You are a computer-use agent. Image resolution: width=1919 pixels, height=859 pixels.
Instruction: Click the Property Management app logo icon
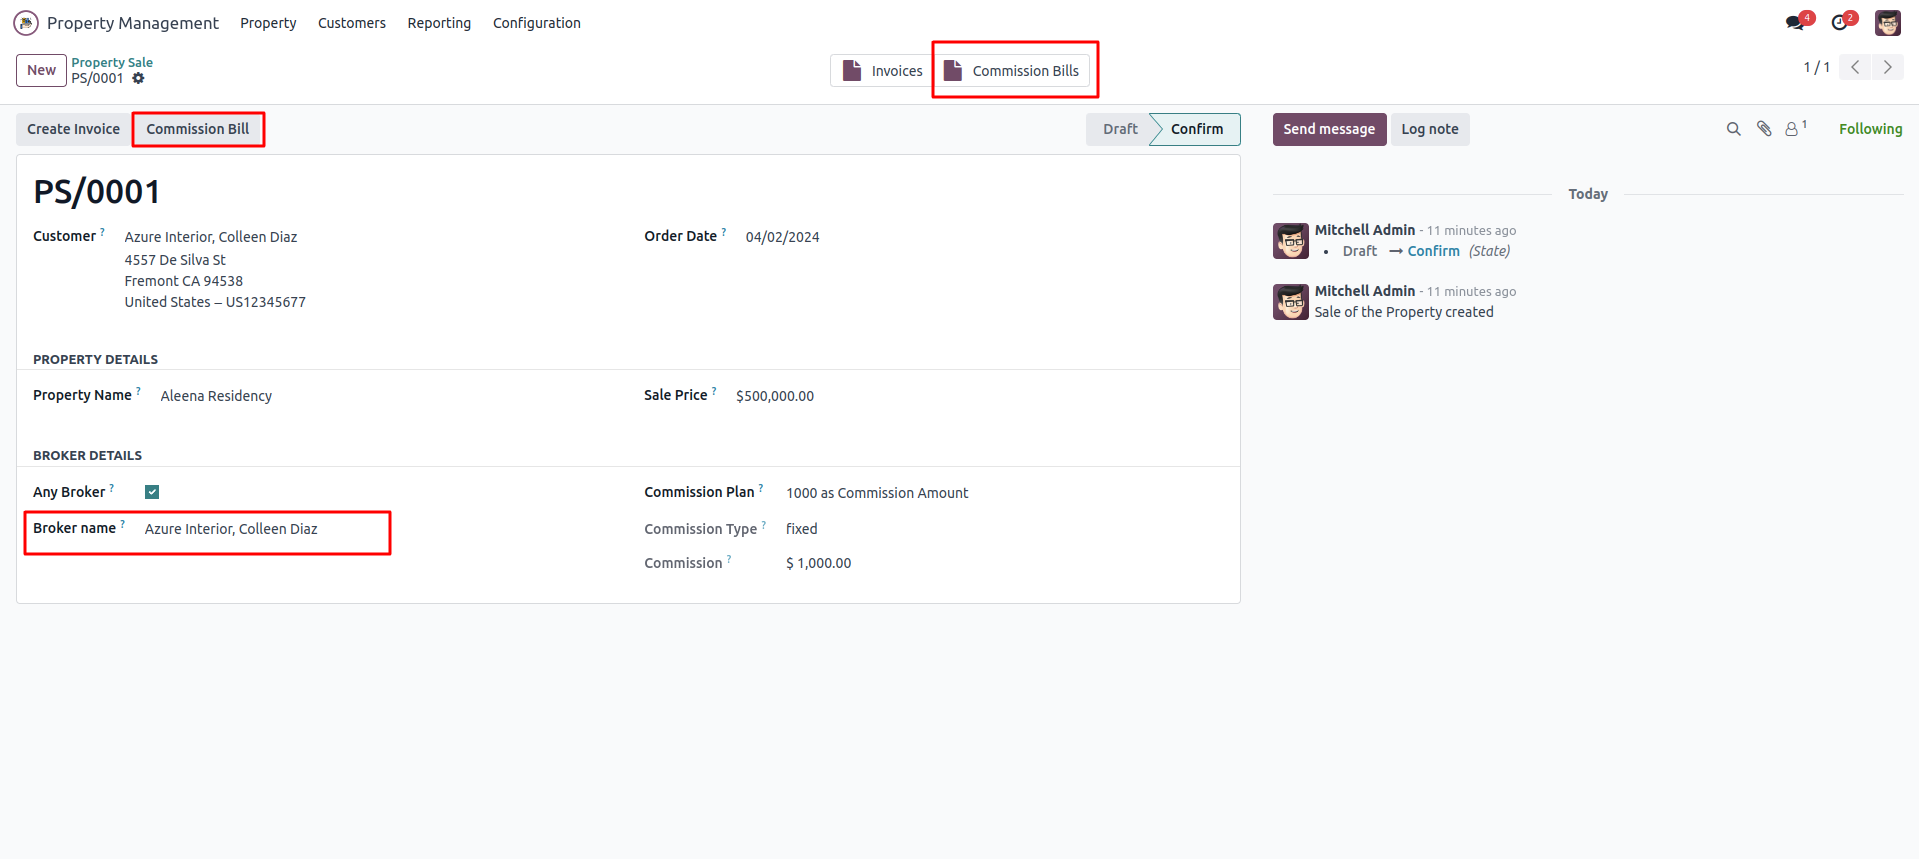26,23
